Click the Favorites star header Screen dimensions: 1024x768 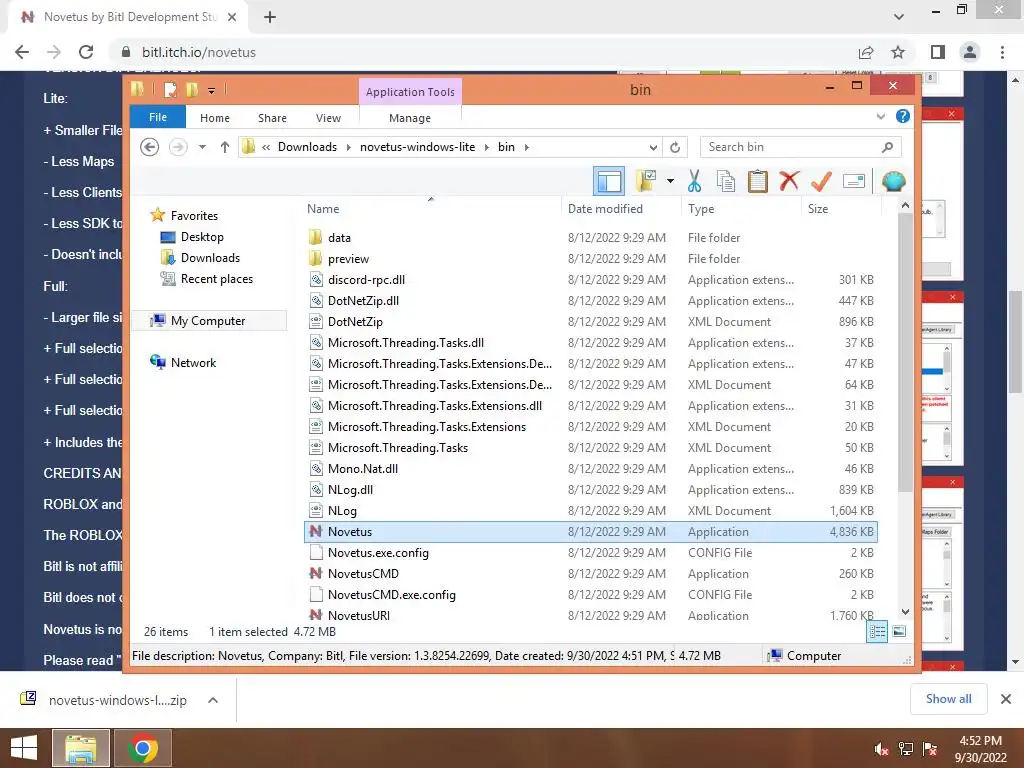pos(195,216)
